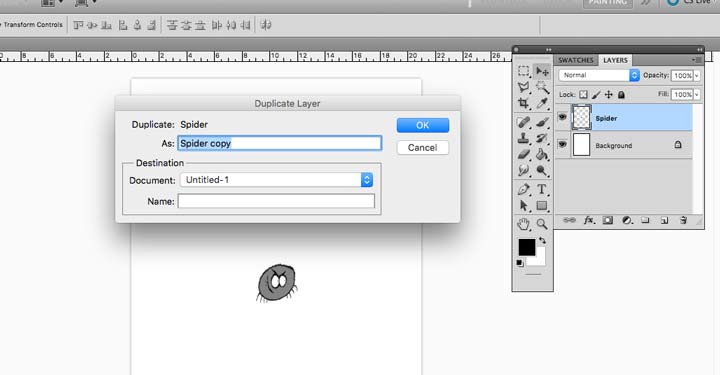
Task: Select the Smudge tool
Action: click(523, 171)
